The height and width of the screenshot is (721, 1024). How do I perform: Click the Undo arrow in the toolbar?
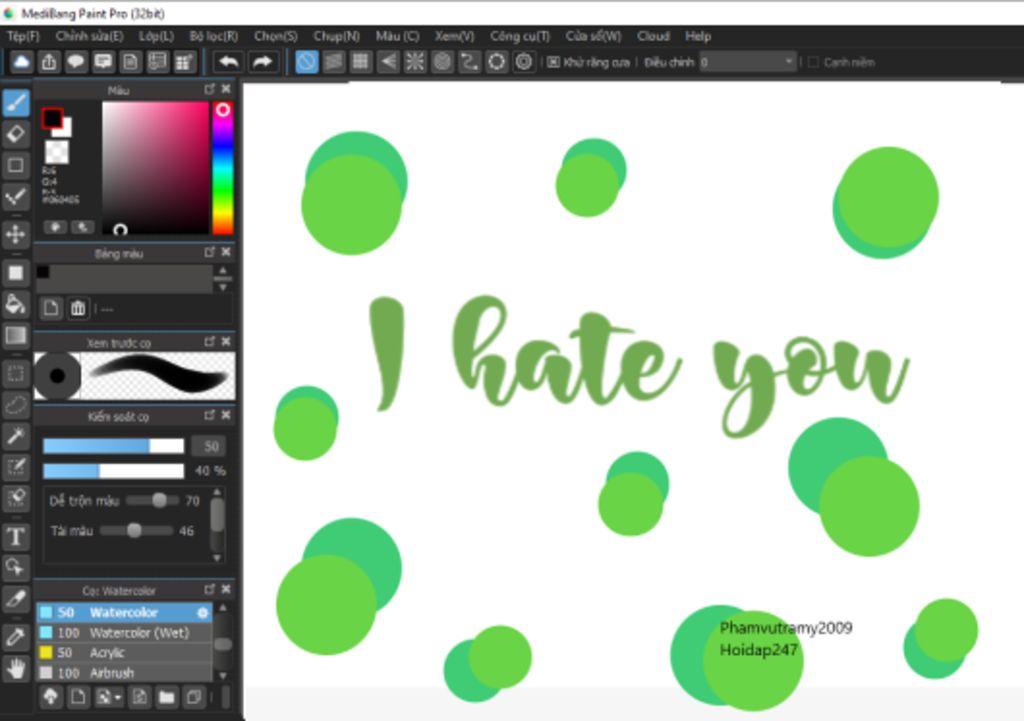tap(228, 62)
